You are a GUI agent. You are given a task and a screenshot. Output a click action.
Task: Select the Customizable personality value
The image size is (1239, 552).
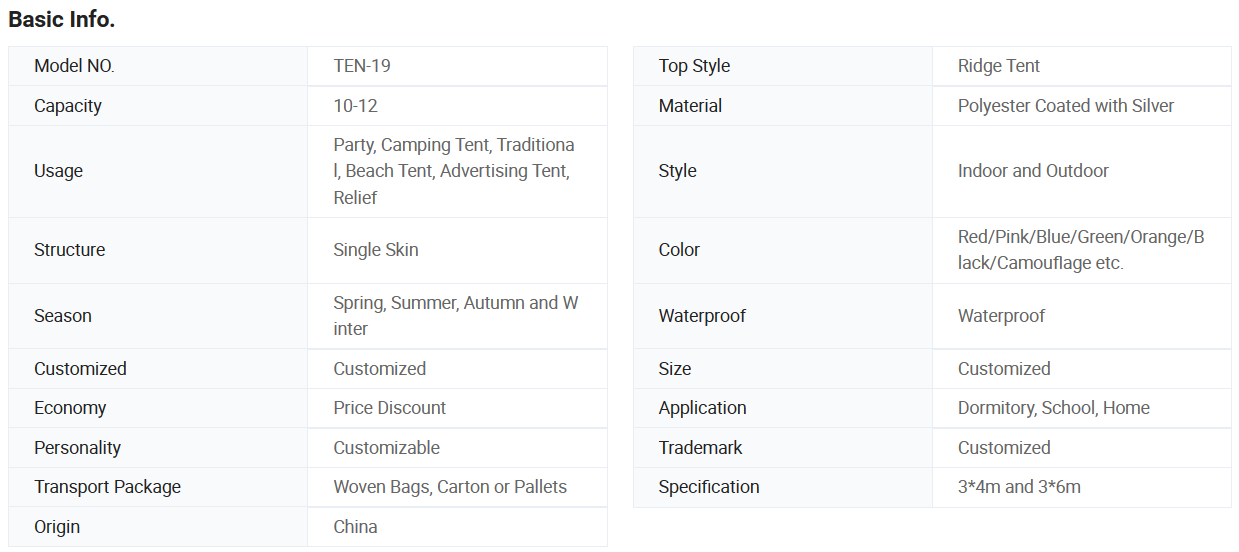coord(386,448)
